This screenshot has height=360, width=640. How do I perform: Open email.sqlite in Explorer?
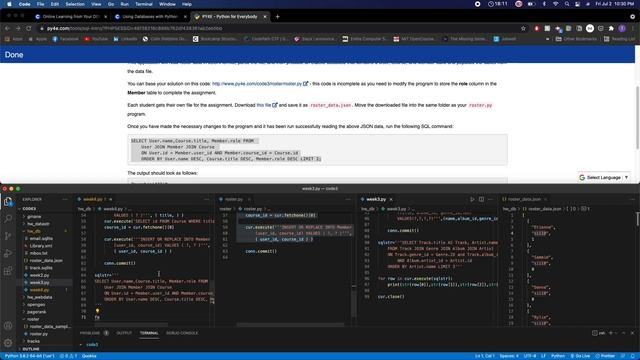(41, 238)
